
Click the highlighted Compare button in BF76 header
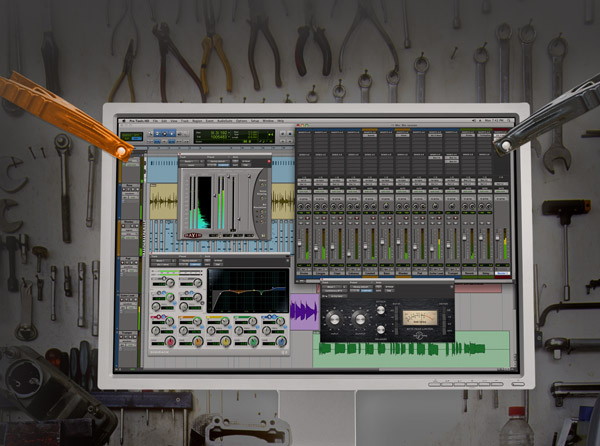coord(367,290)
